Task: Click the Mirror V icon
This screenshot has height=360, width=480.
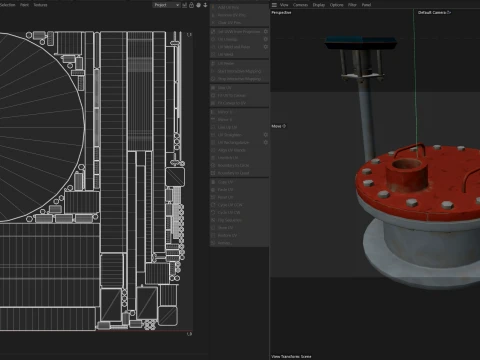Action: pos(213,120)
